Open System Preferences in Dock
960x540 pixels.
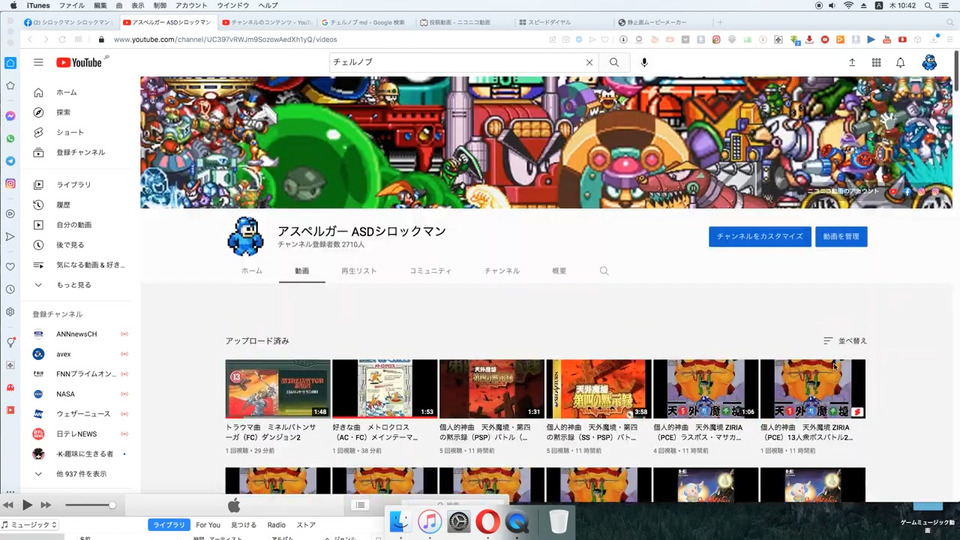[x=459, y=522]
